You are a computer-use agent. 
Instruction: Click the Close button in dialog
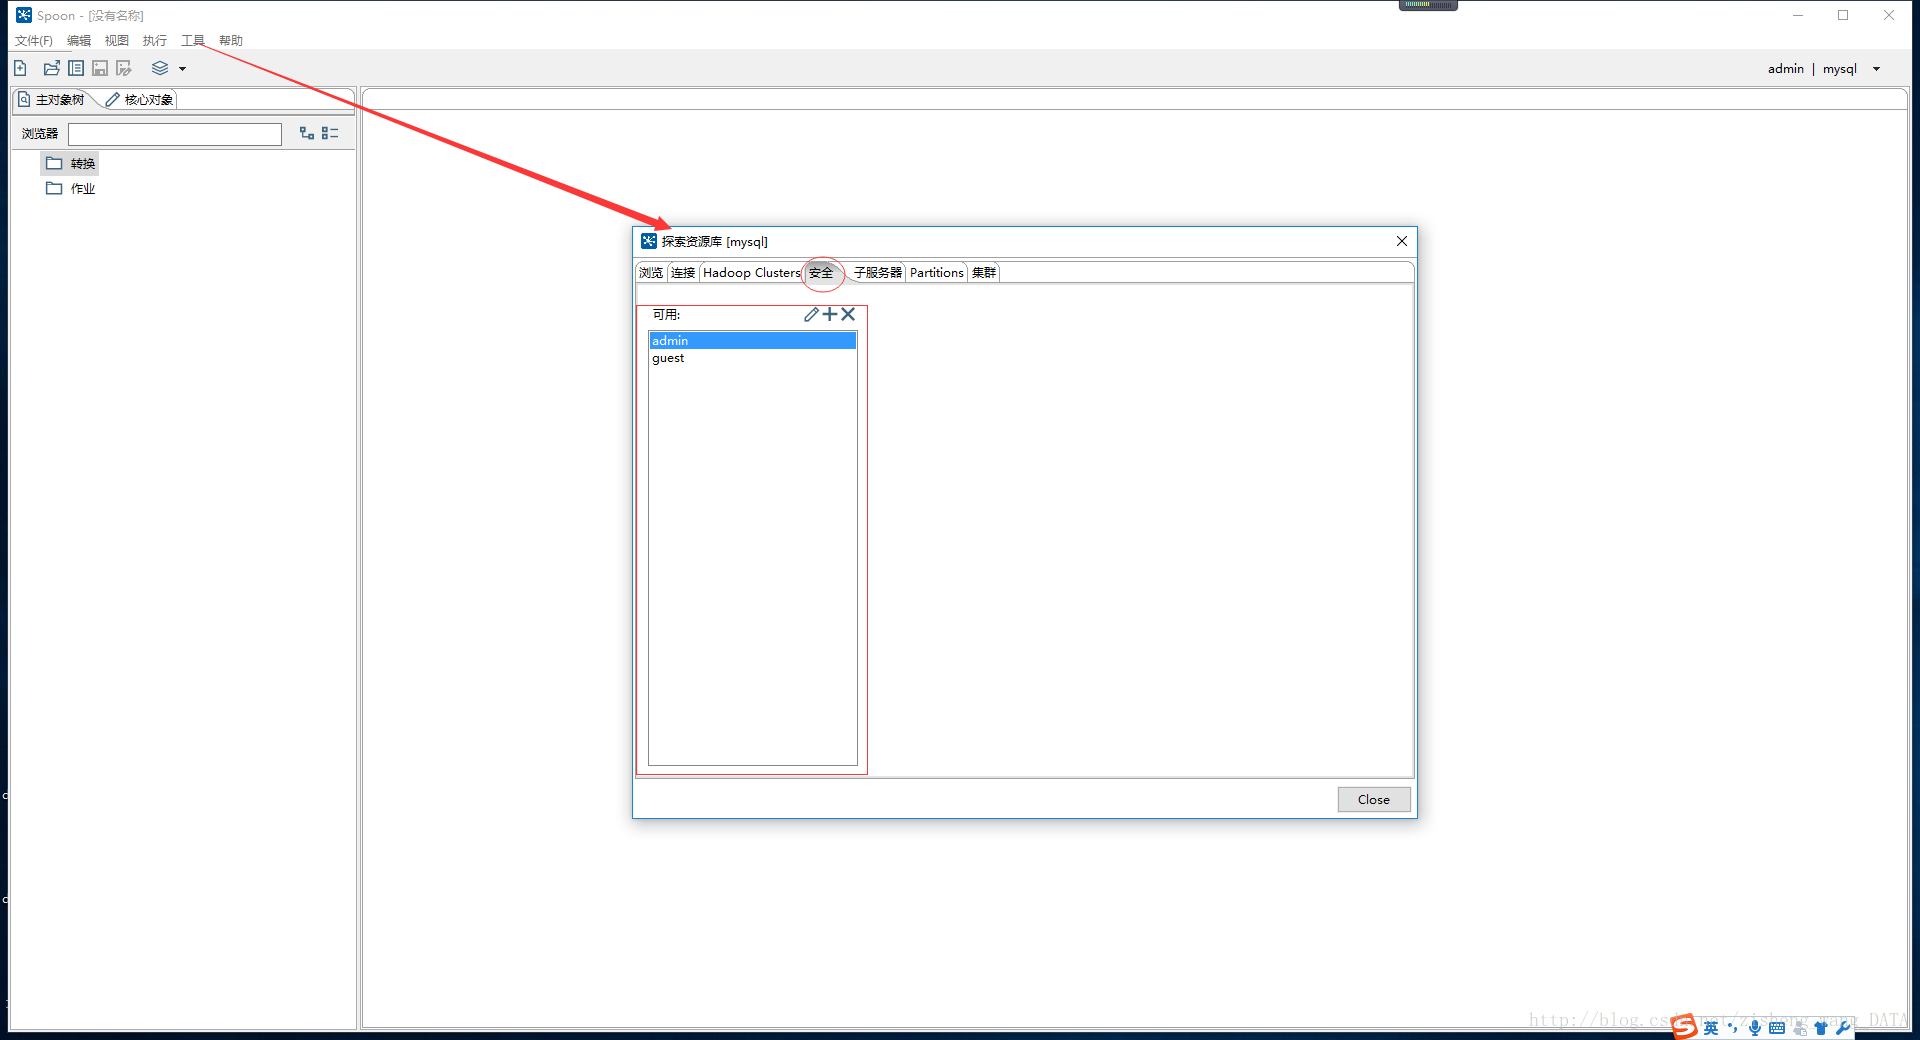(x=1374, y=800)
